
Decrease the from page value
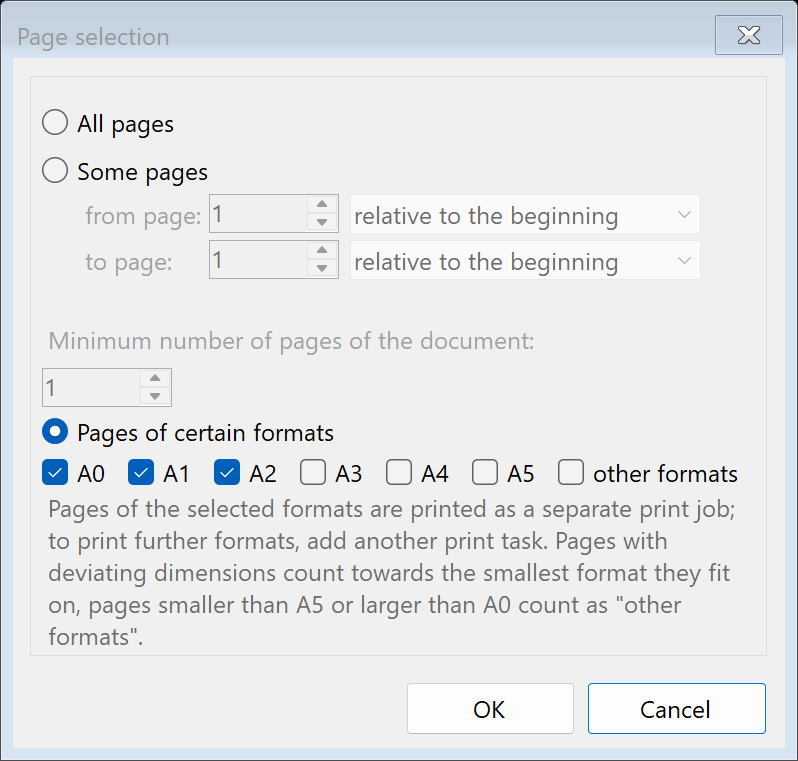(322, 223)
